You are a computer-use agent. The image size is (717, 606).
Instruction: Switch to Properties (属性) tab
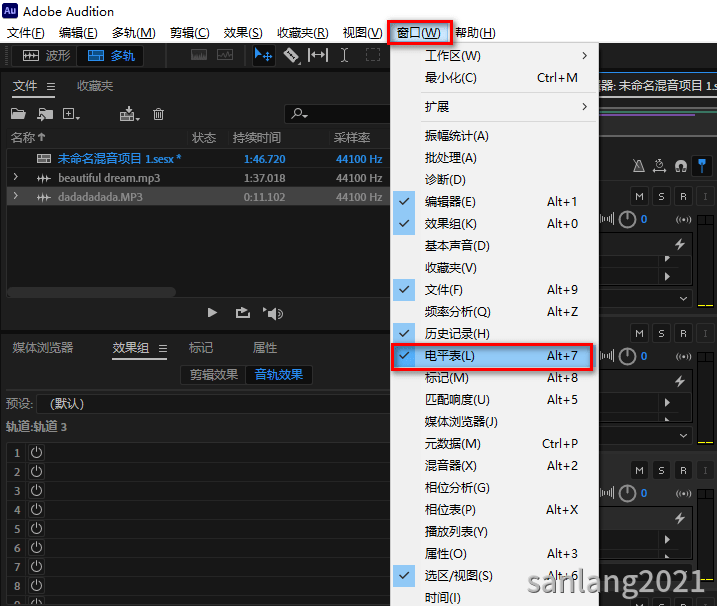coord(265,348)
